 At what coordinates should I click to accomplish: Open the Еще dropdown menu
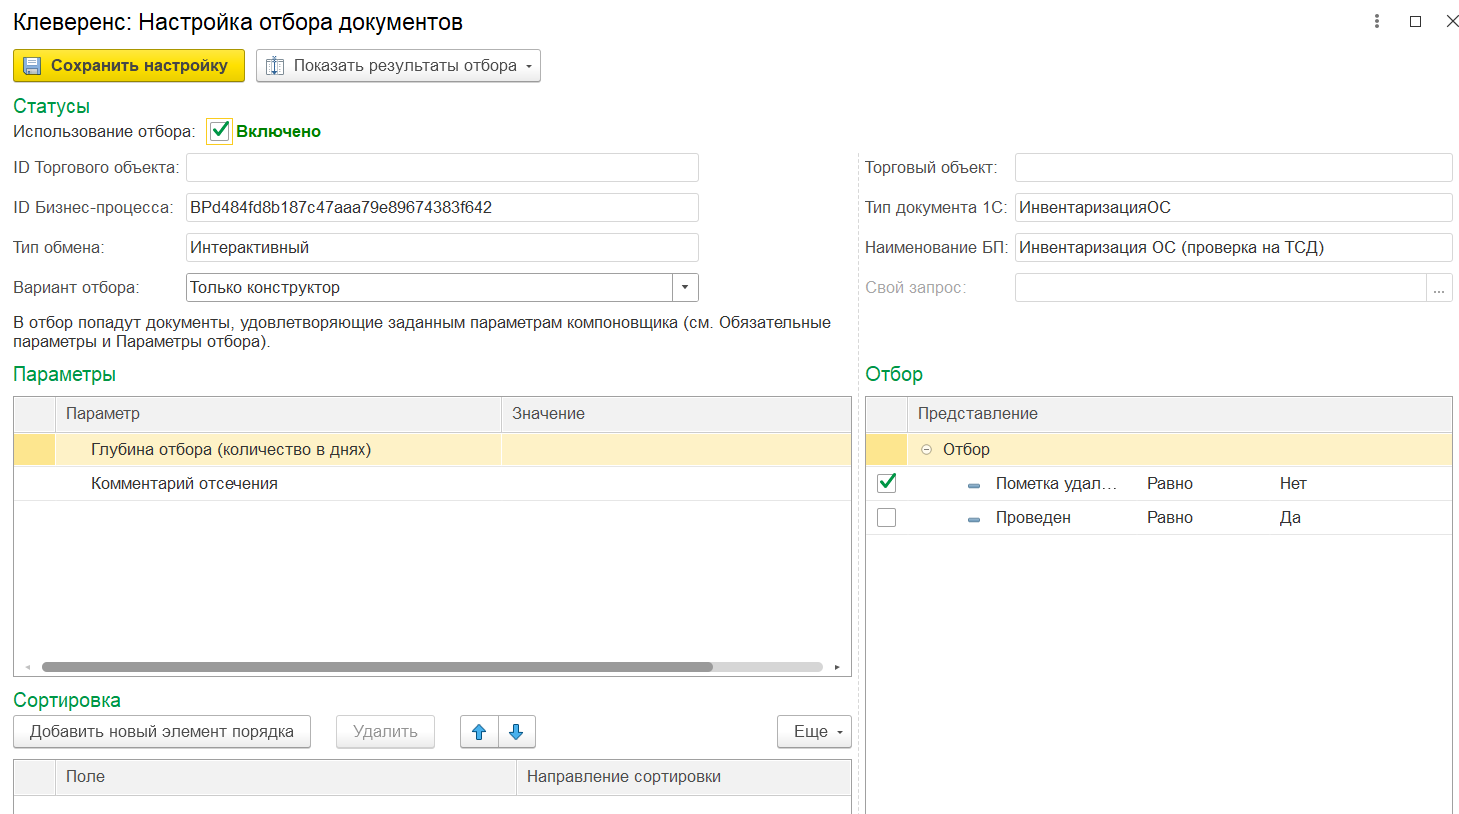point(814,732)
